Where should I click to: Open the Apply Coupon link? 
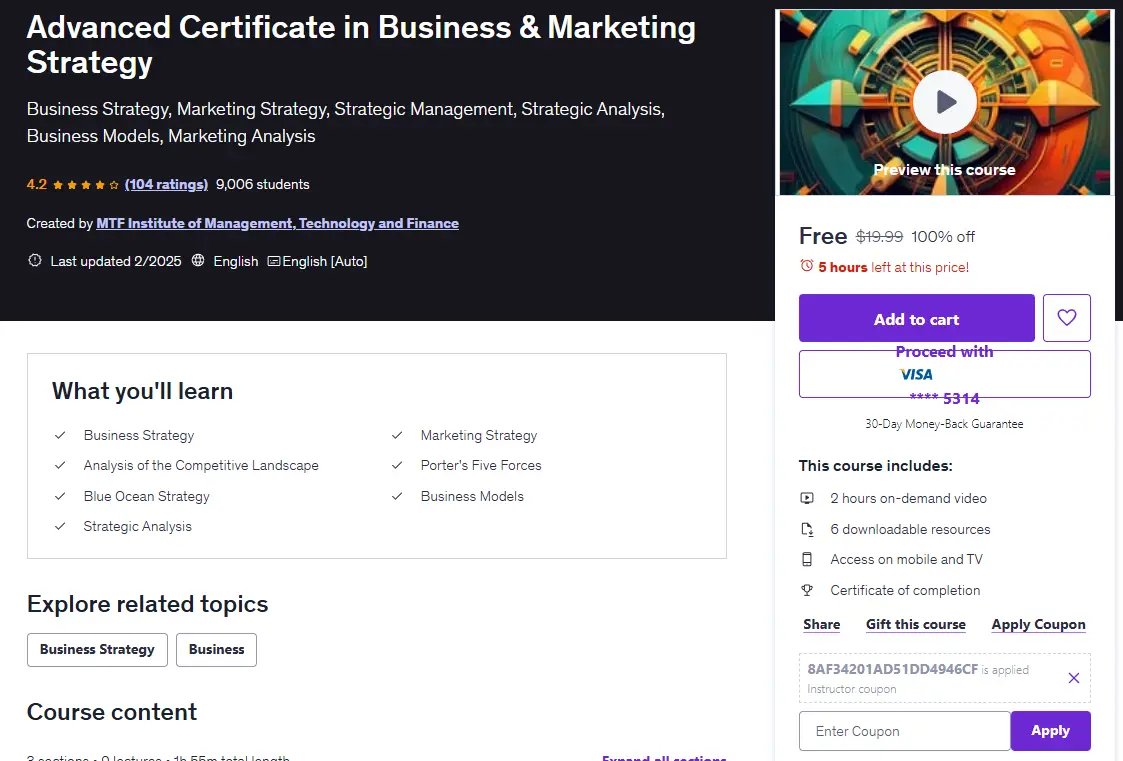coord(1038,624)
